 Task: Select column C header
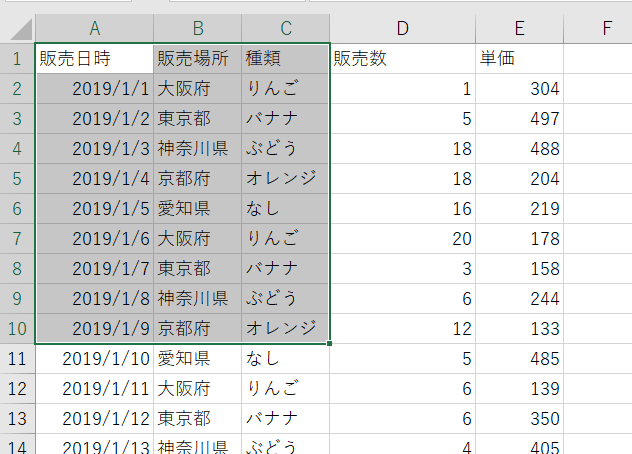(x=286, y=29)
